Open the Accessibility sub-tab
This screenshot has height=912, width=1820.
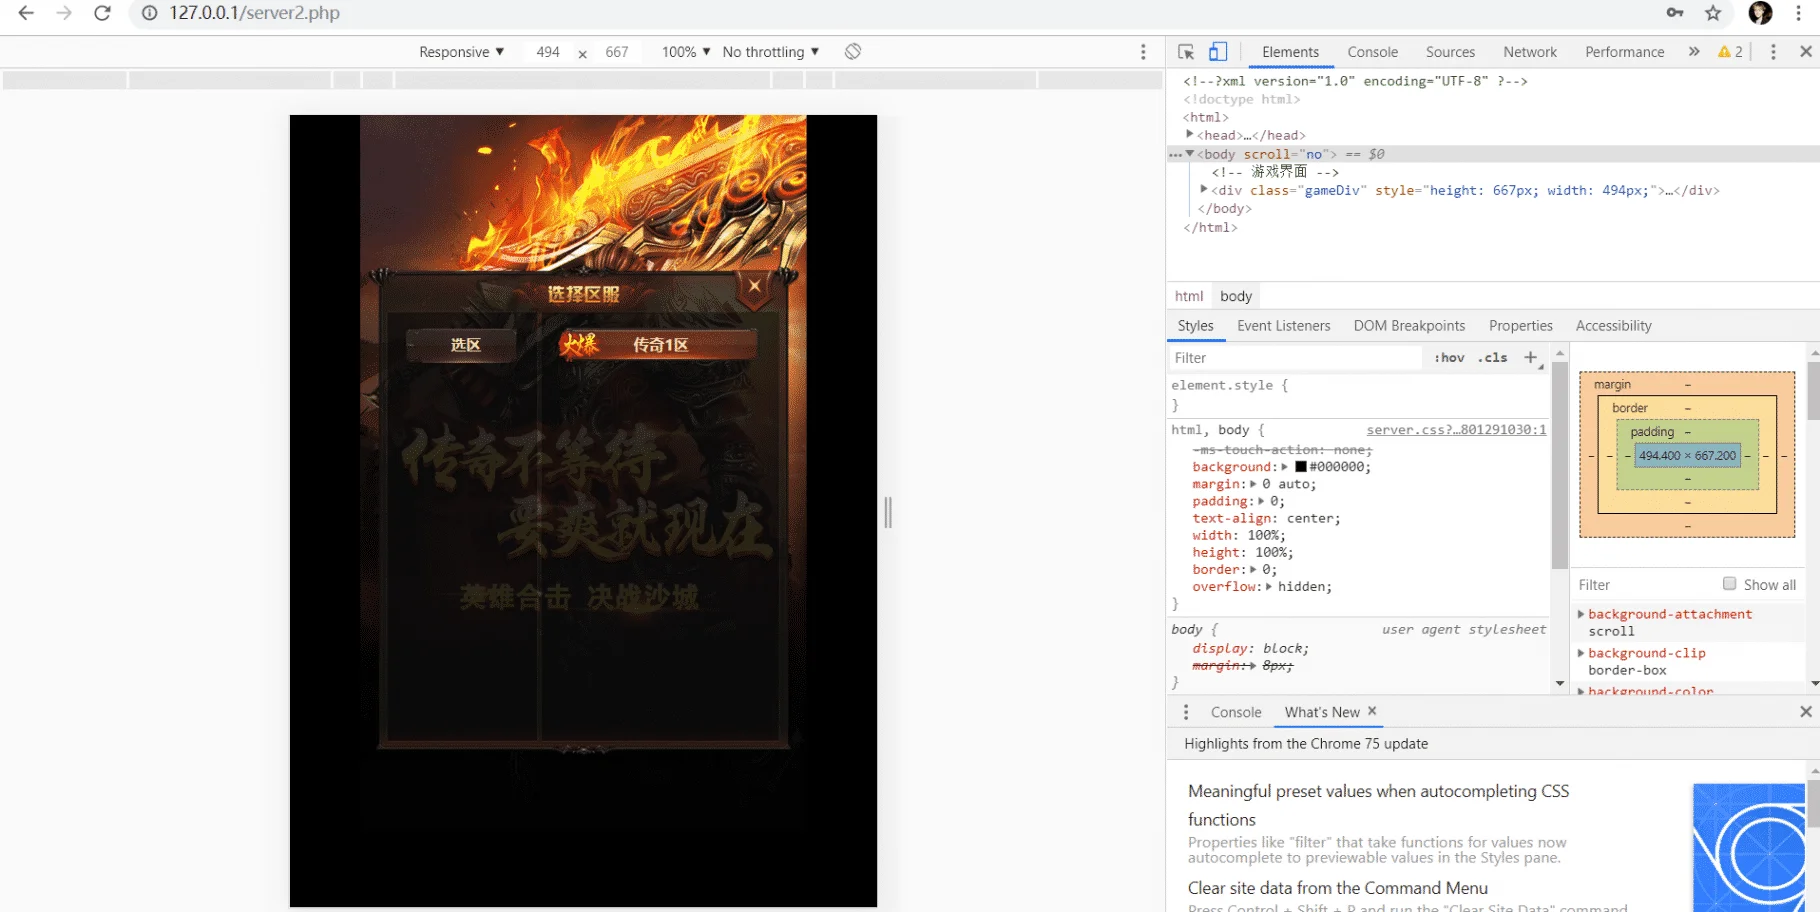[1613, 326]
